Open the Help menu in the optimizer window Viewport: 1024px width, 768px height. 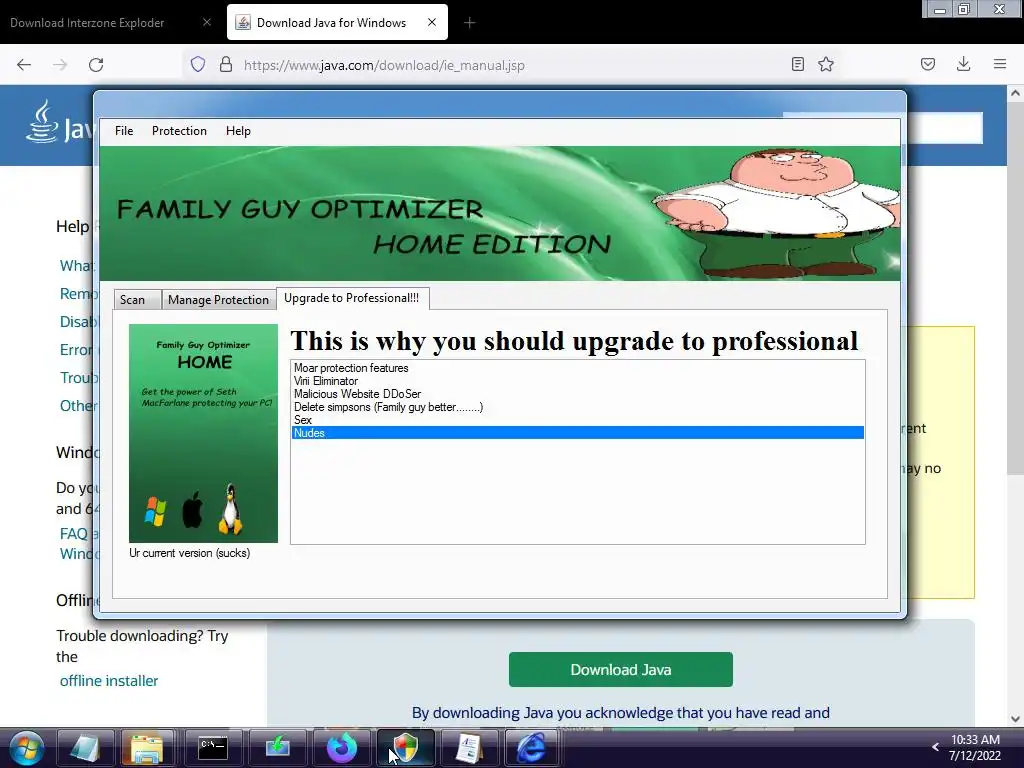(238, 131)
